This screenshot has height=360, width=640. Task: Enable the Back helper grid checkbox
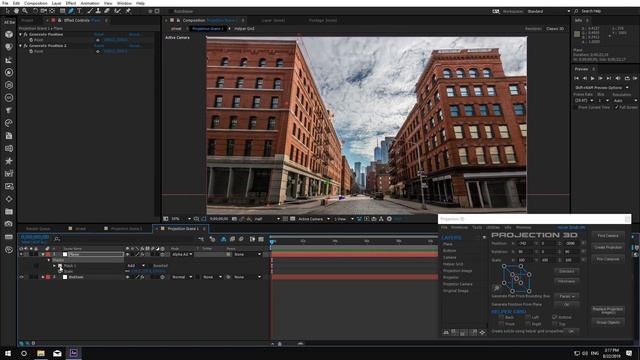tap(501, 317)
